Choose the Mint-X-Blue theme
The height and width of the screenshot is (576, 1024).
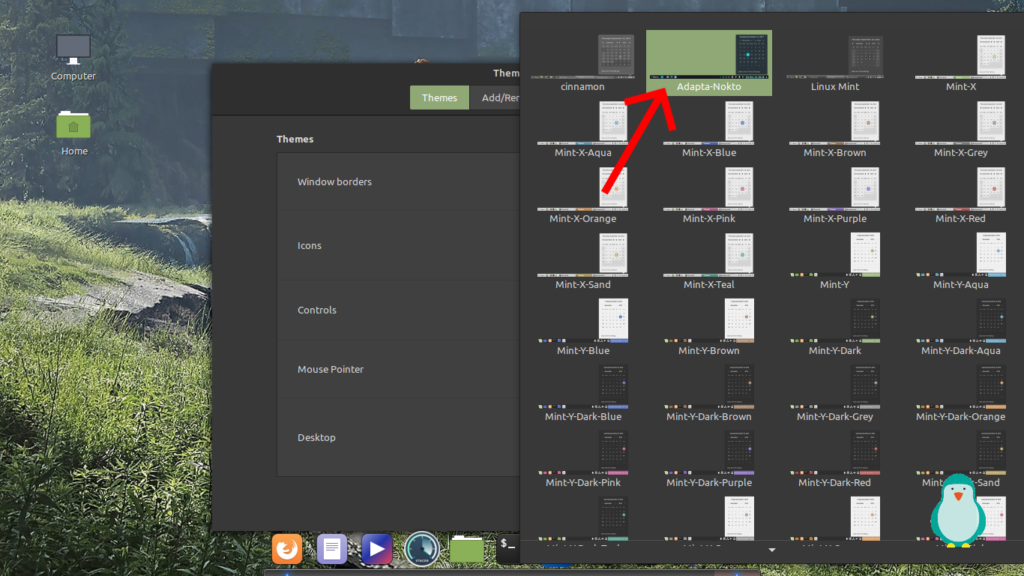point(709,129)
